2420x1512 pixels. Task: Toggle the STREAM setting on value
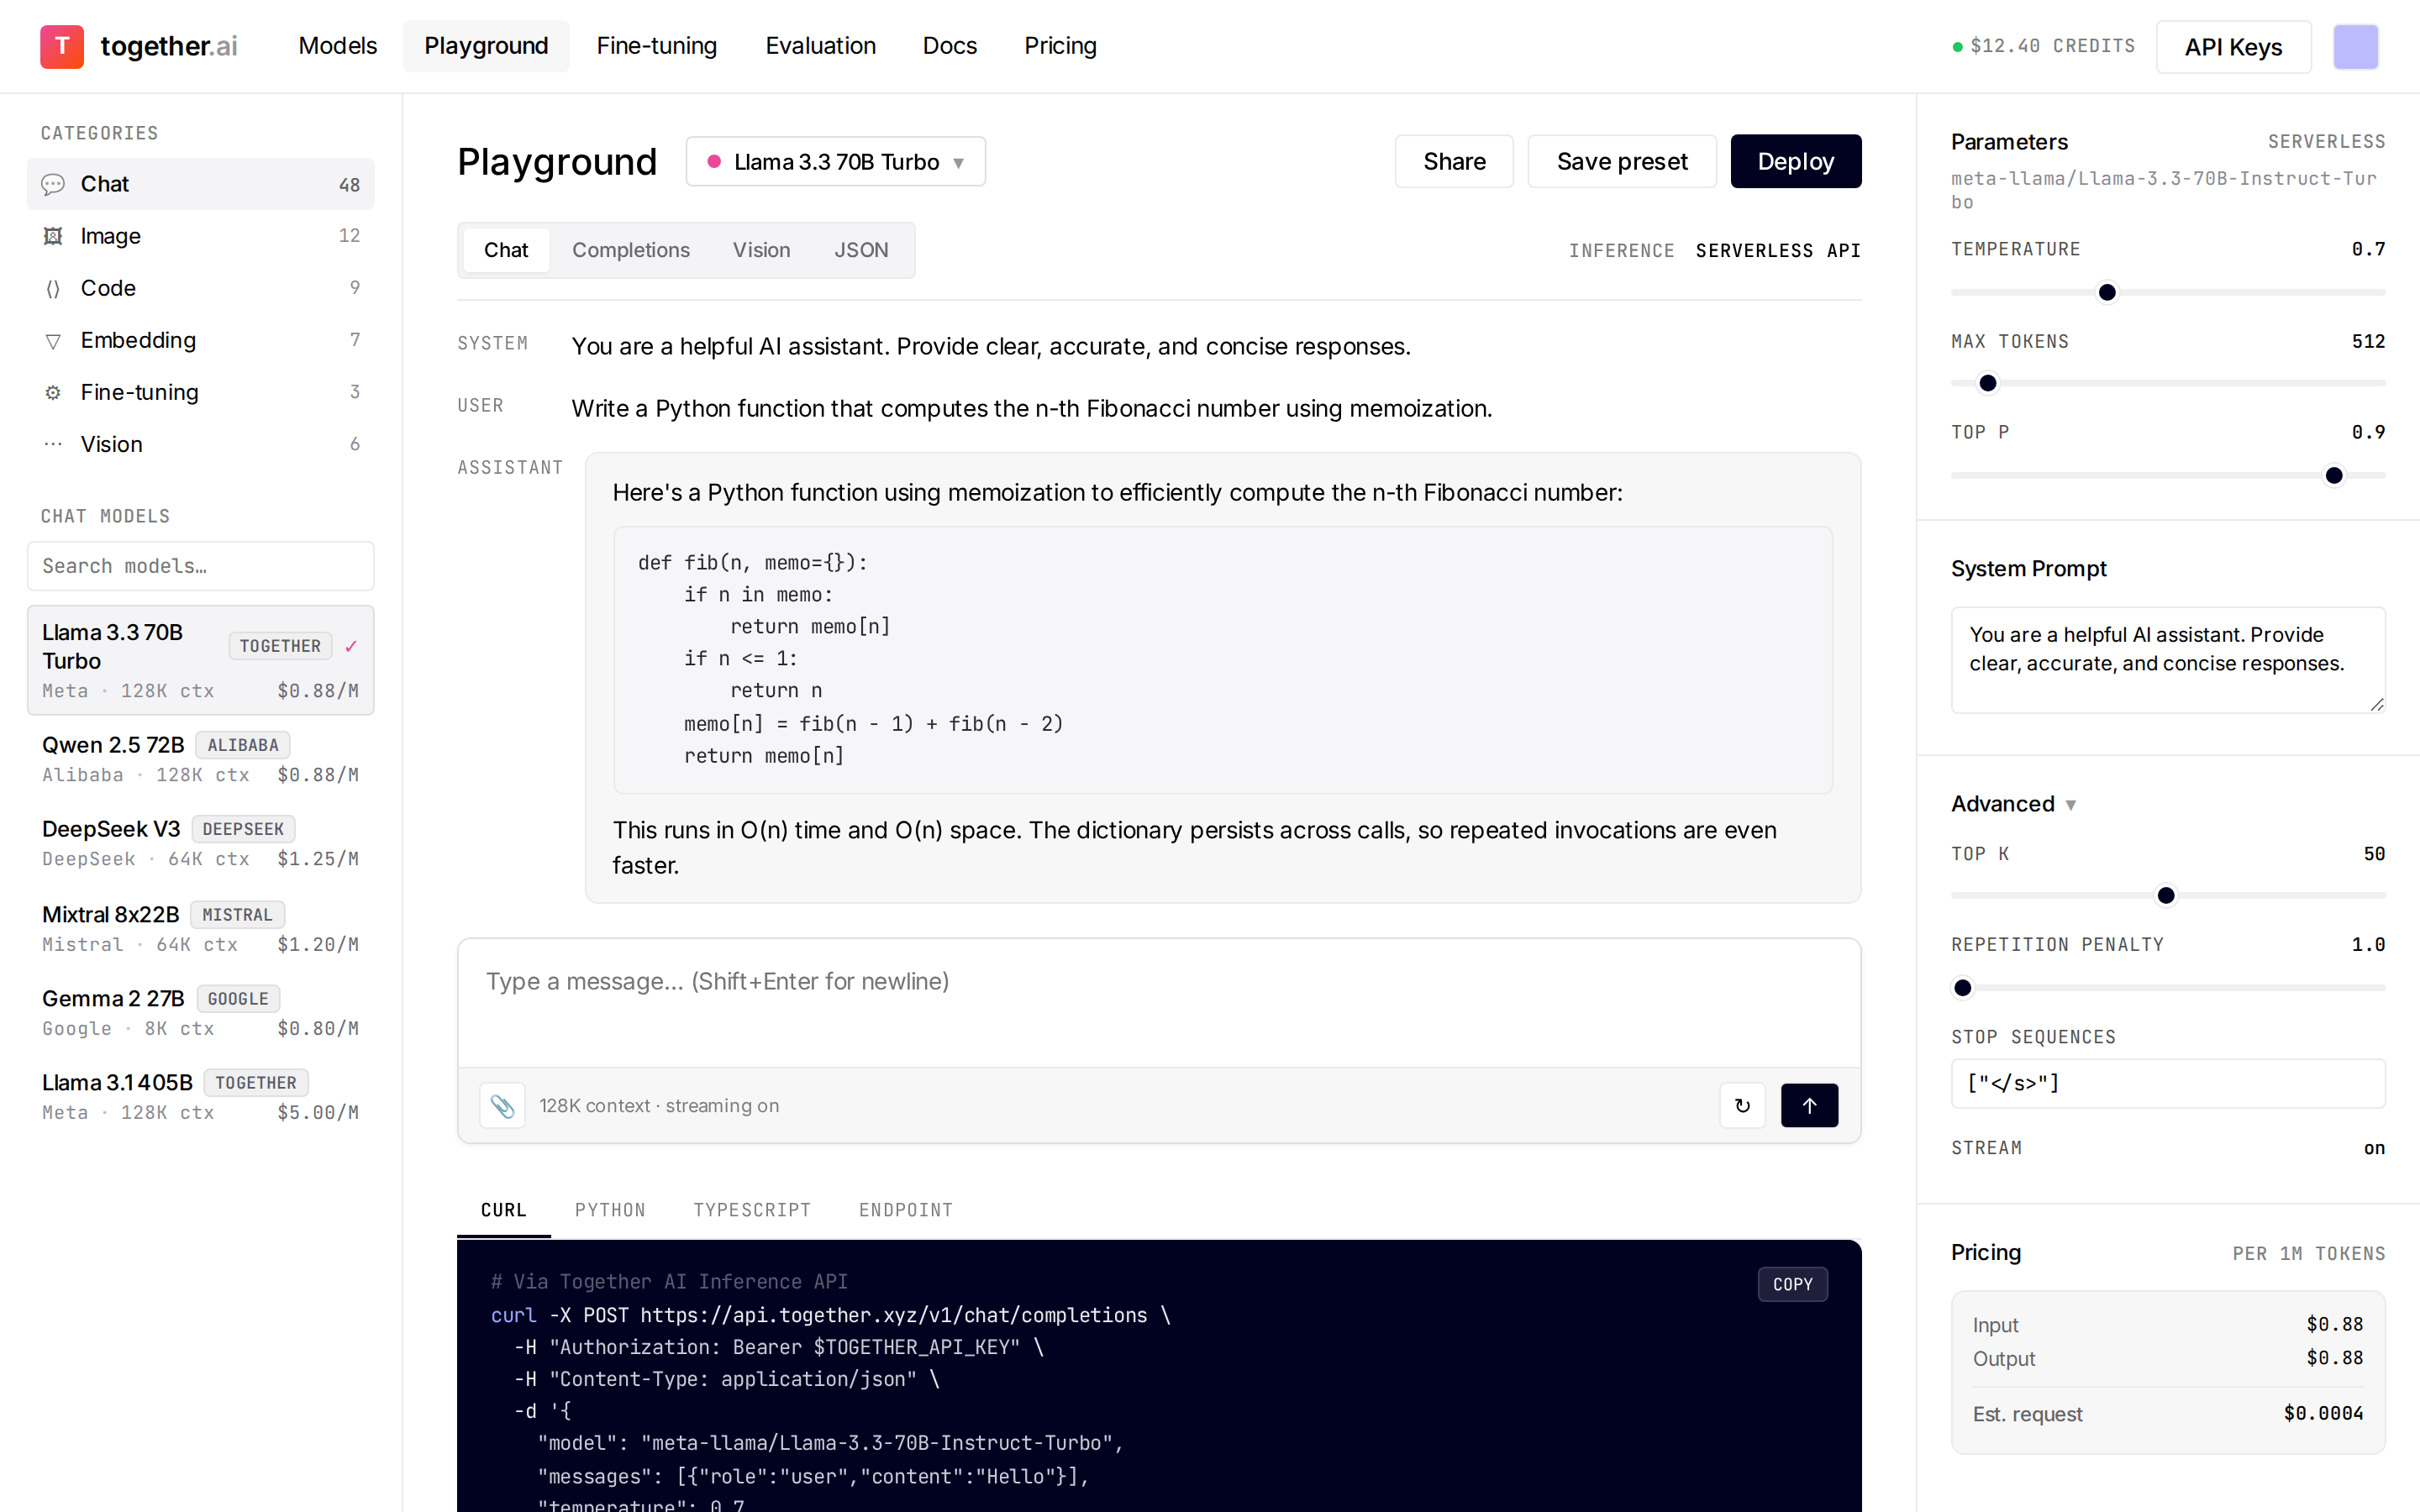(x=2374, y=1148)
